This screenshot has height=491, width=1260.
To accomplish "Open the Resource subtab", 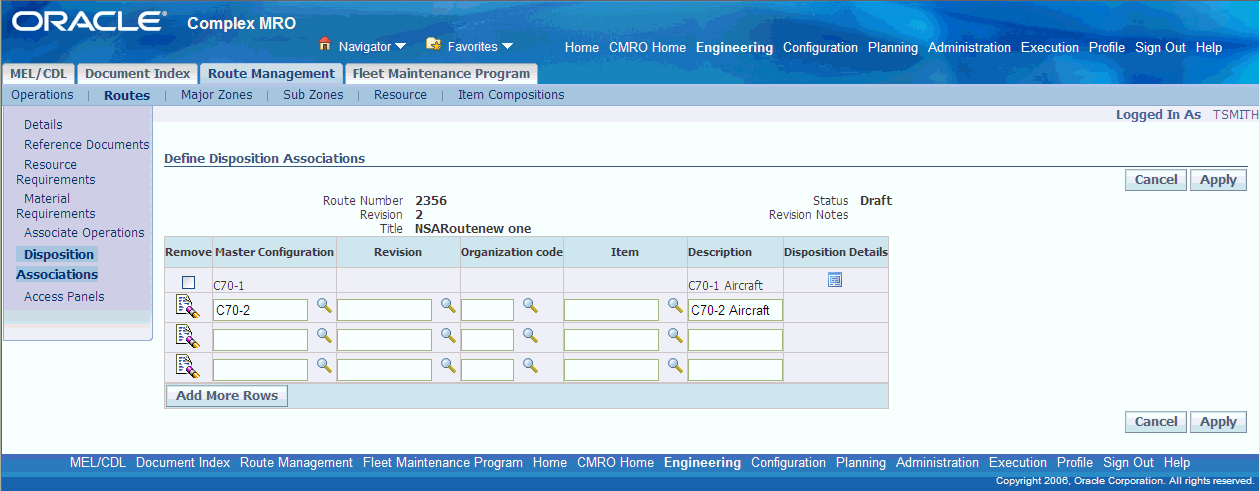I will click(400, 95).
